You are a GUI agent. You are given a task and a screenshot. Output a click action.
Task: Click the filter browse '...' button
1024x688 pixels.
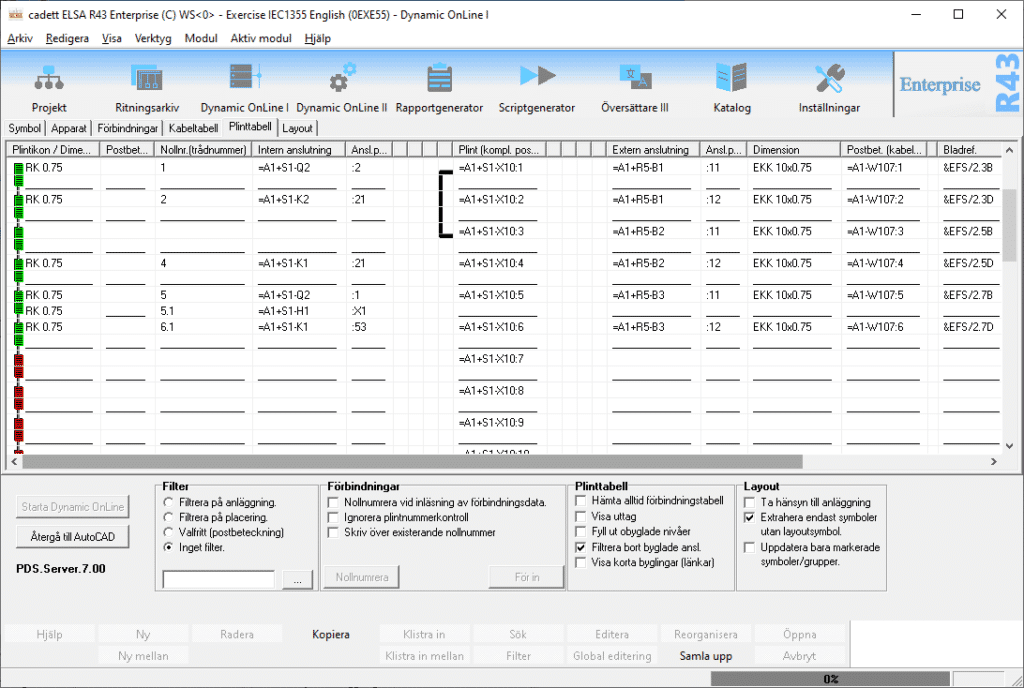tap(297, 579)
